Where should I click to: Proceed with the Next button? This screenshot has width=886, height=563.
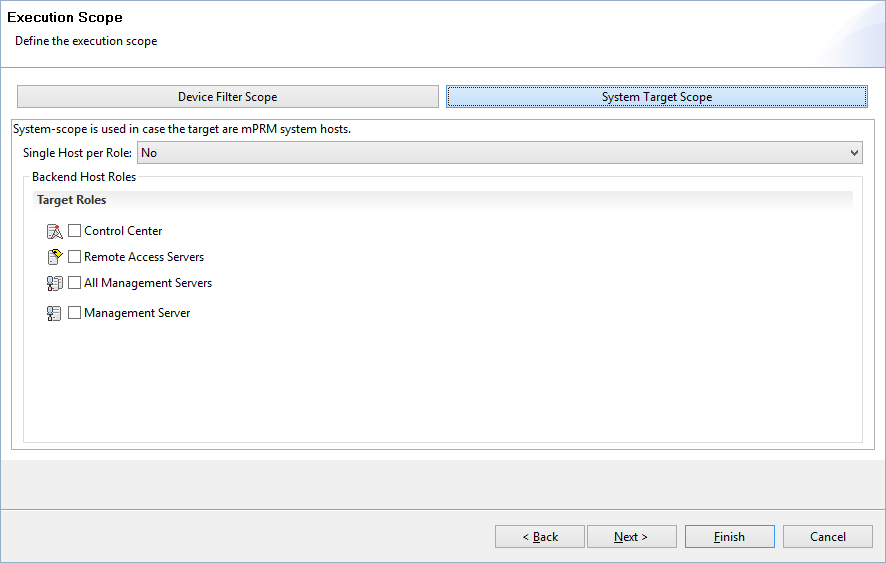632,536
